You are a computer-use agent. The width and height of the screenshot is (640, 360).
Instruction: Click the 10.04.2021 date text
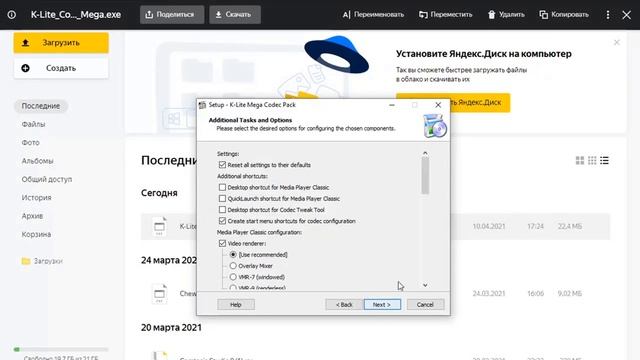pyautogui.click(x=489, y=227)
